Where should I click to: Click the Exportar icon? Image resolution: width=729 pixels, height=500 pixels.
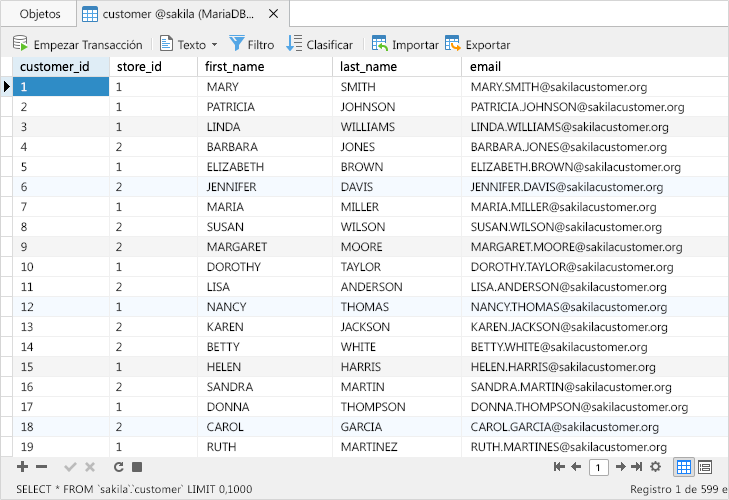click(453, 44)
